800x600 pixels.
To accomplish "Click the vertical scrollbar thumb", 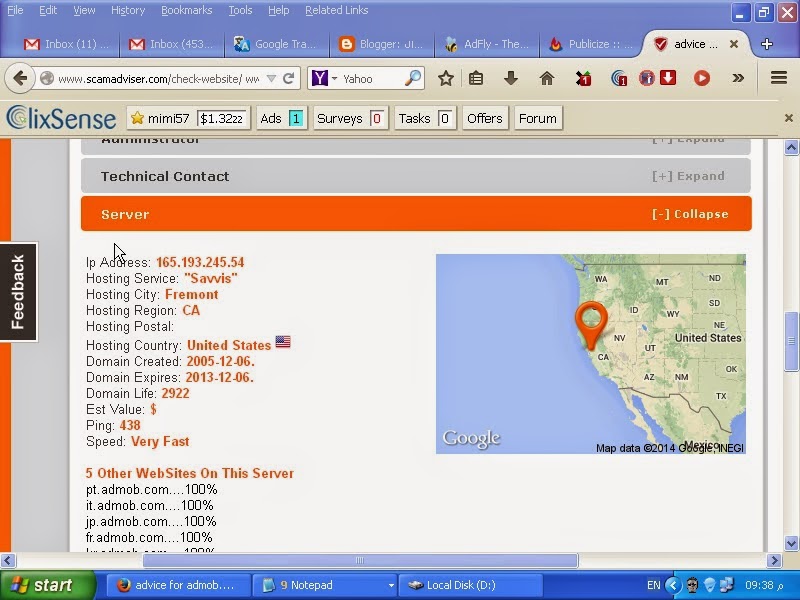I will (x=791, y=341).
